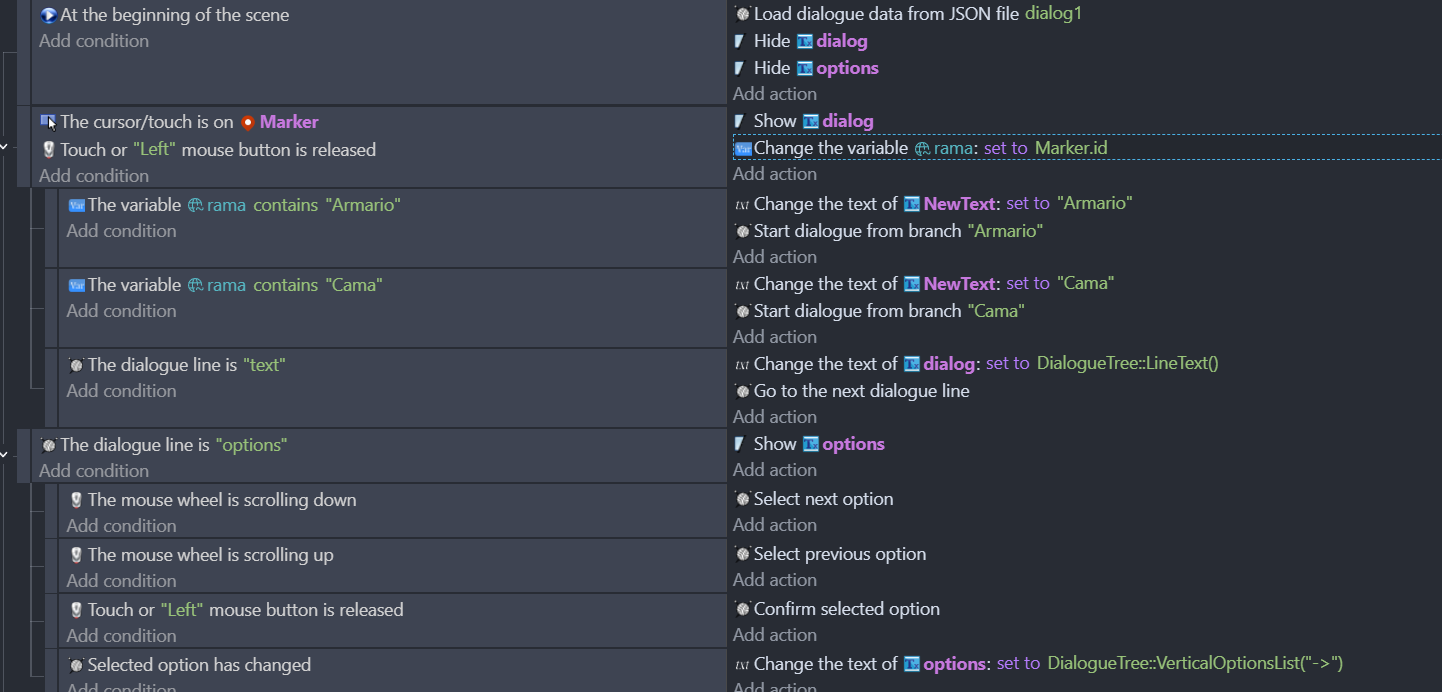Click the Var icon beside 'Change the variable rama'

pyautogui.click(x=743, y=148)
